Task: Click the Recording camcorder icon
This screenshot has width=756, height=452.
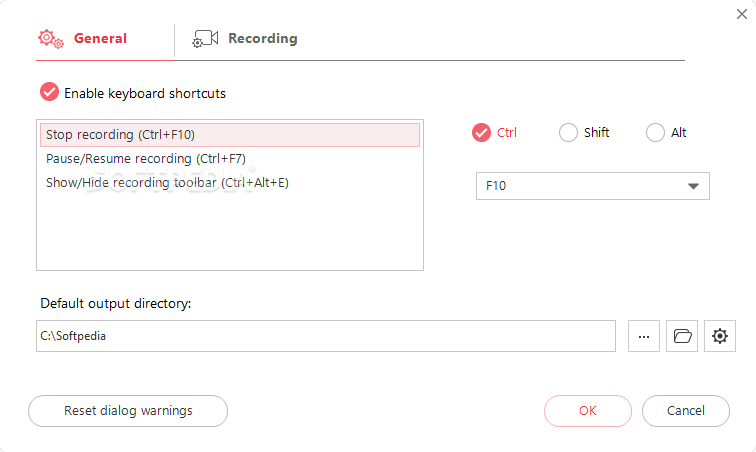Action: [205, 39]
